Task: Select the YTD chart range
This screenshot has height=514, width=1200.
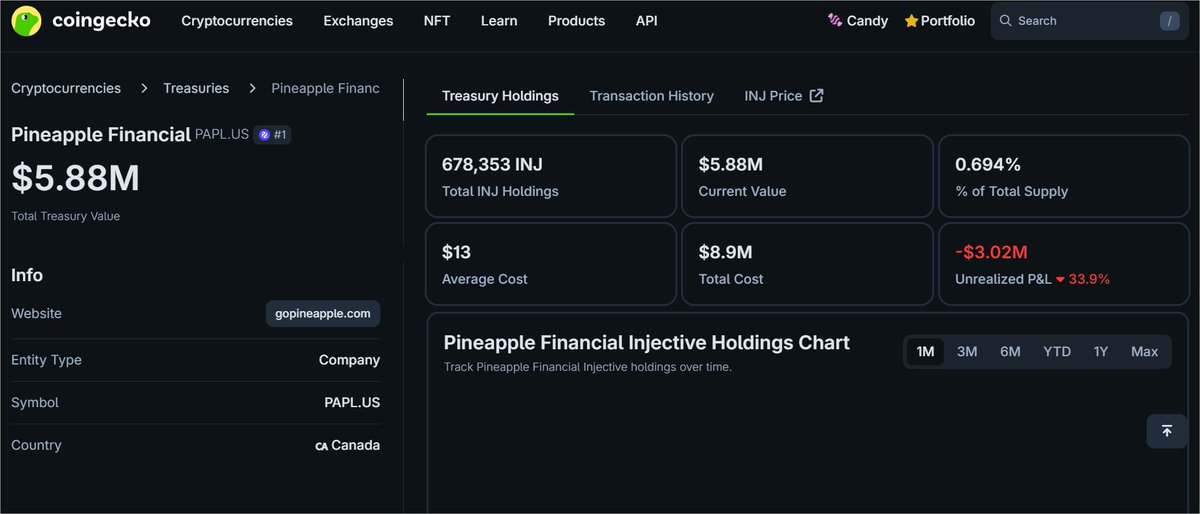Action: coord(1057,351)
